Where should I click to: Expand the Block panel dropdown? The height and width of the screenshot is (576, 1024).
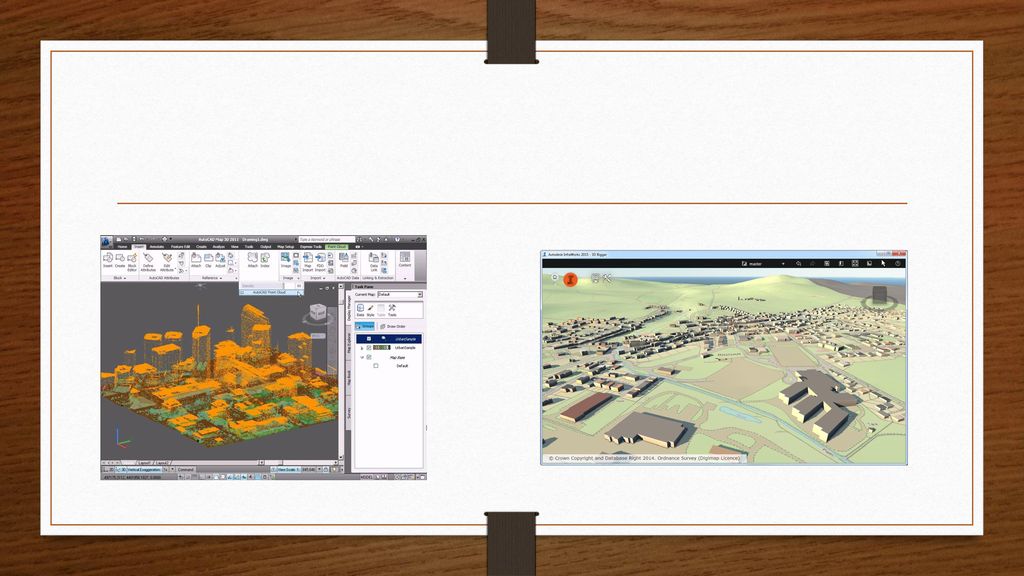125,278
